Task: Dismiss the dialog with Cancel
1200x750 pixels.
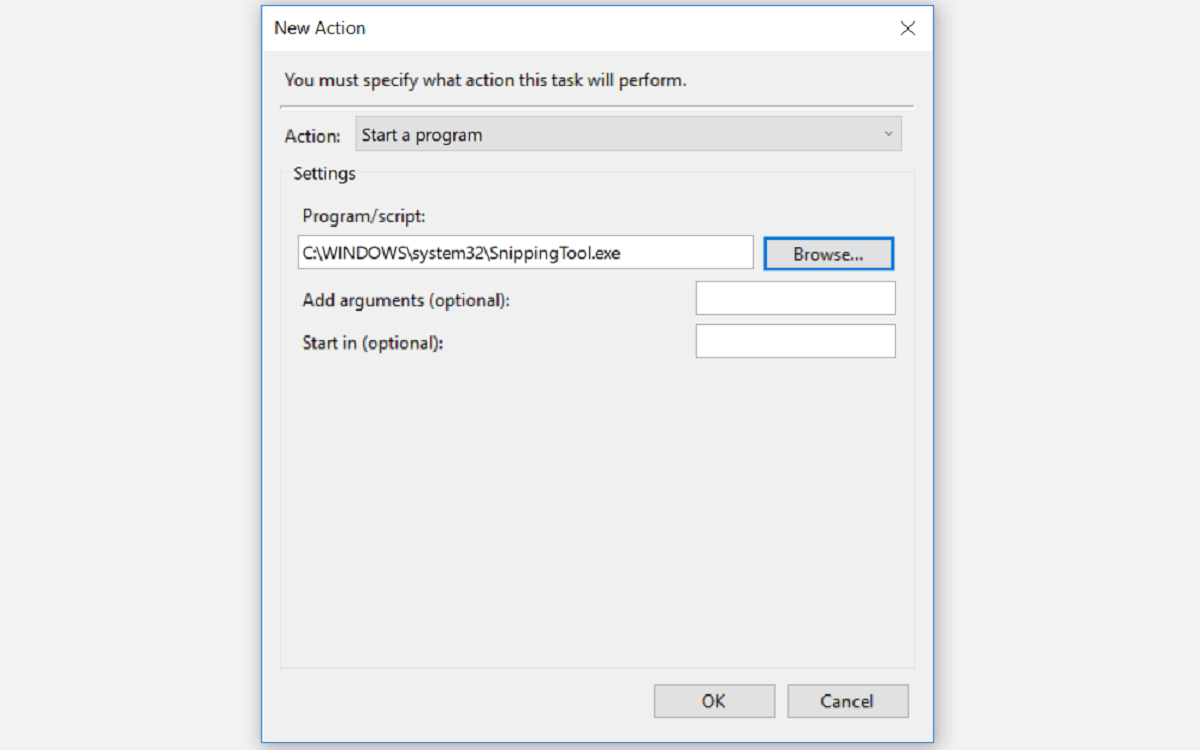Action: coord(847,700)
